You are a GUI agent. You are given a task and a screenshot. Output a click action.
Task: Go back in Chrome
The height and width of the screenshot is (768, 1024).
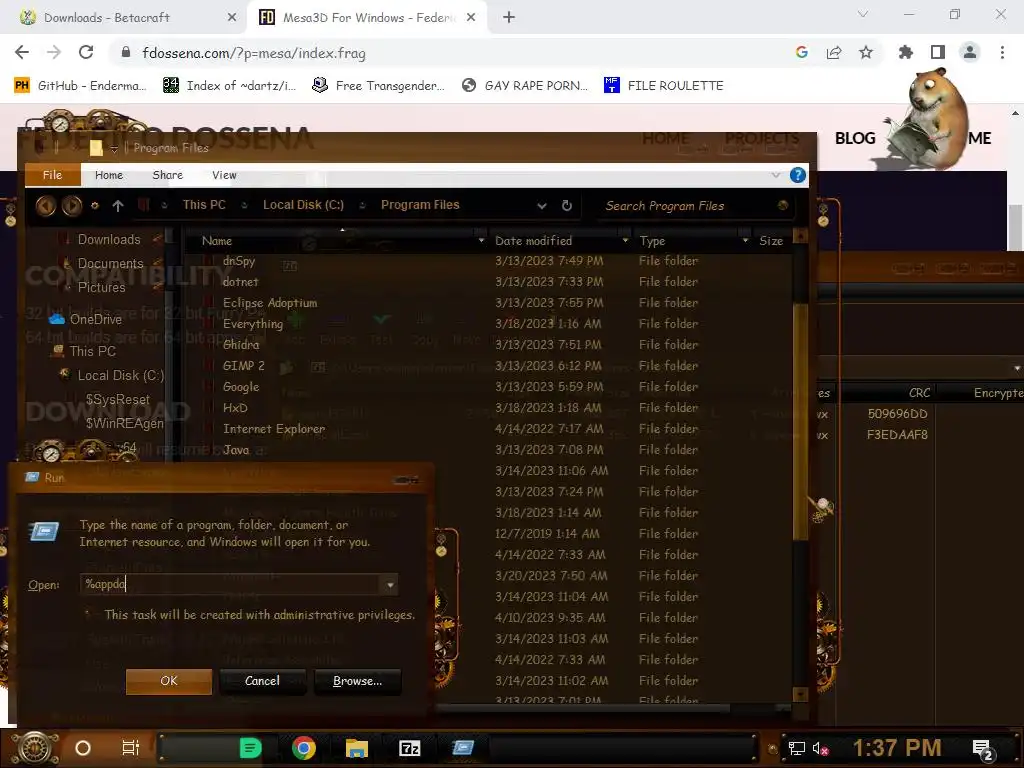(x=22, y=53)
